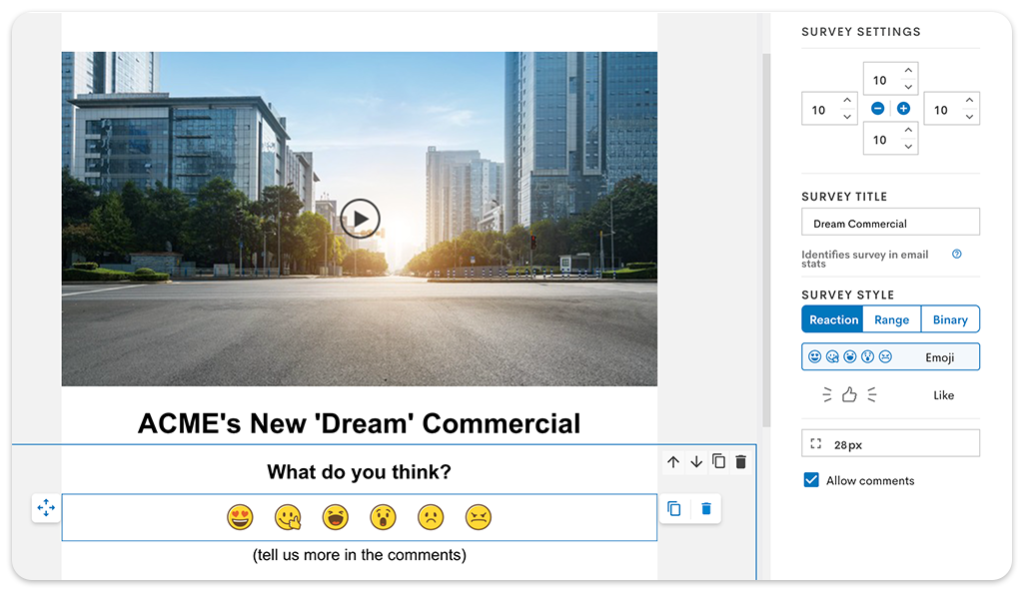Decrease top padding value
1024x594 pixels.
(x=908, y=87)
